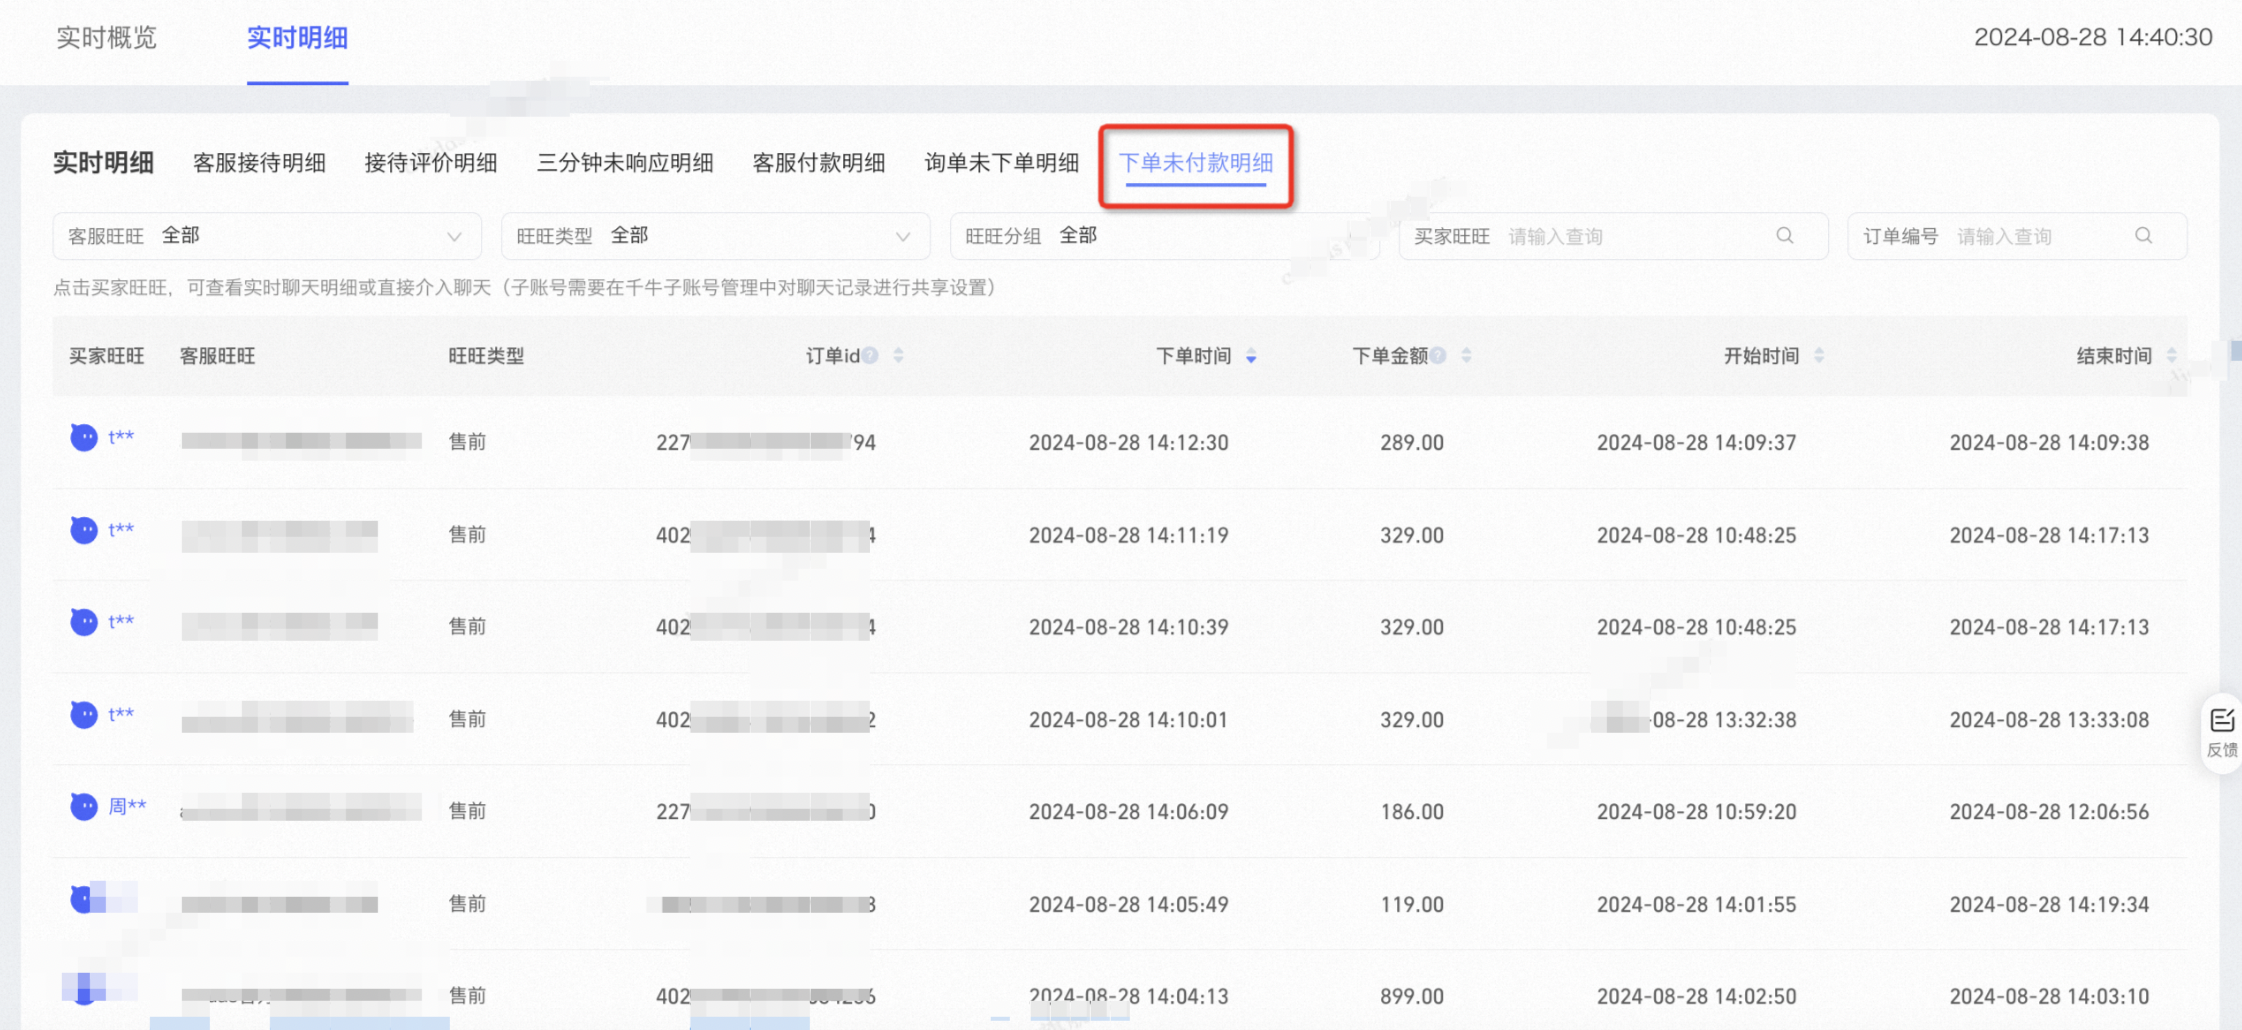Sort by 开始时间 column arrows

coord(1819,356)
